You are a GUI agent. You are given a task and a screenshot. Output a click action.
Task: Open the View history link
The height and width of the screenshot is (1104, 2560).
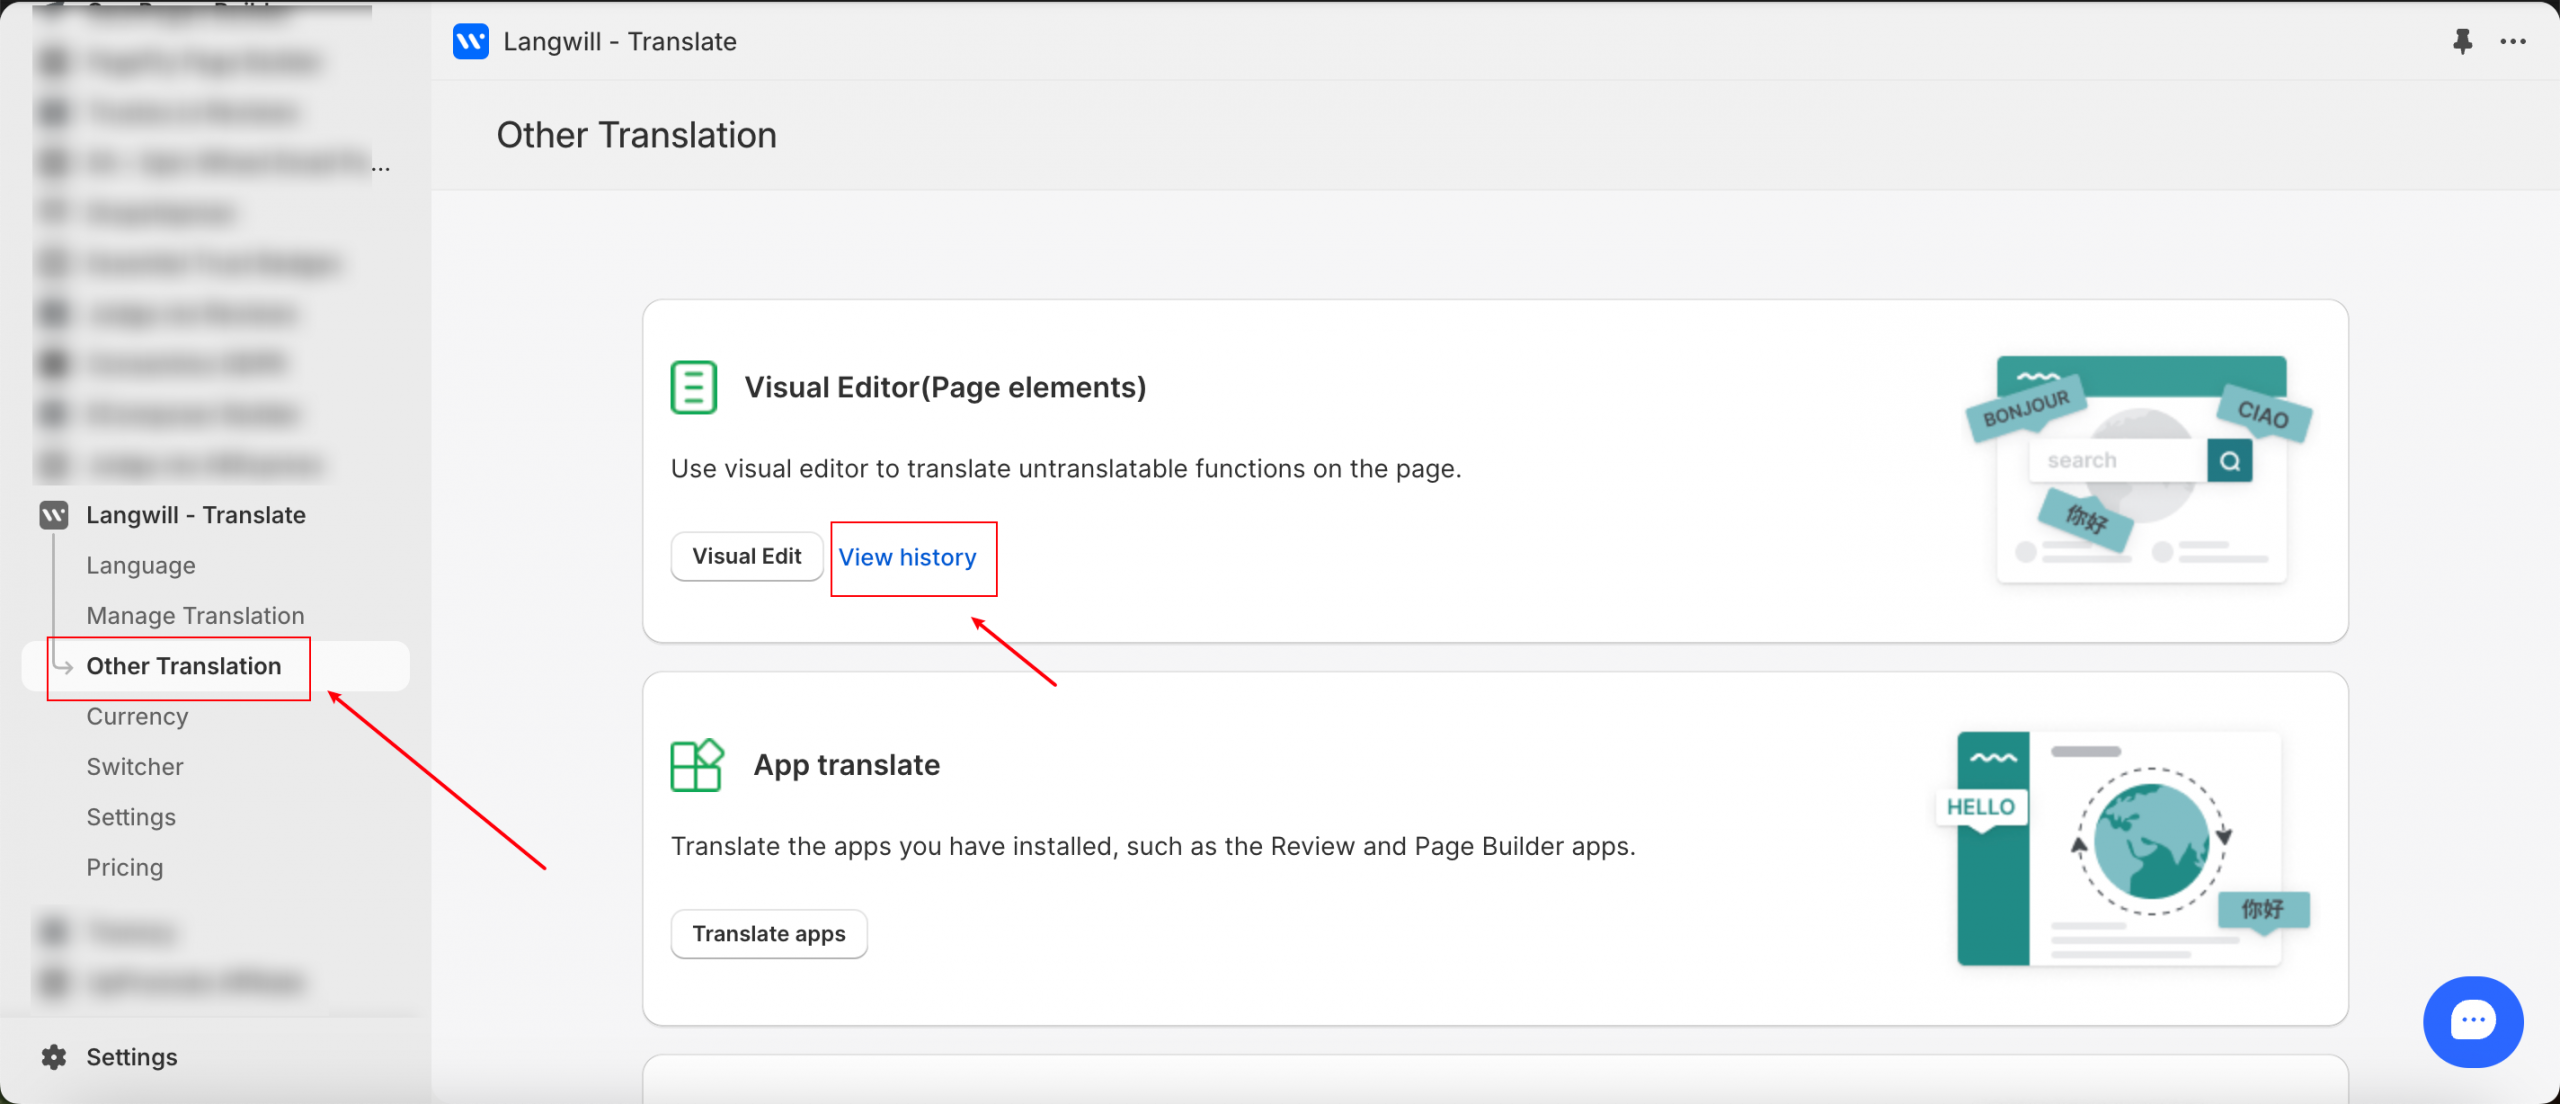pyautogui.click(x=907, y=557)
